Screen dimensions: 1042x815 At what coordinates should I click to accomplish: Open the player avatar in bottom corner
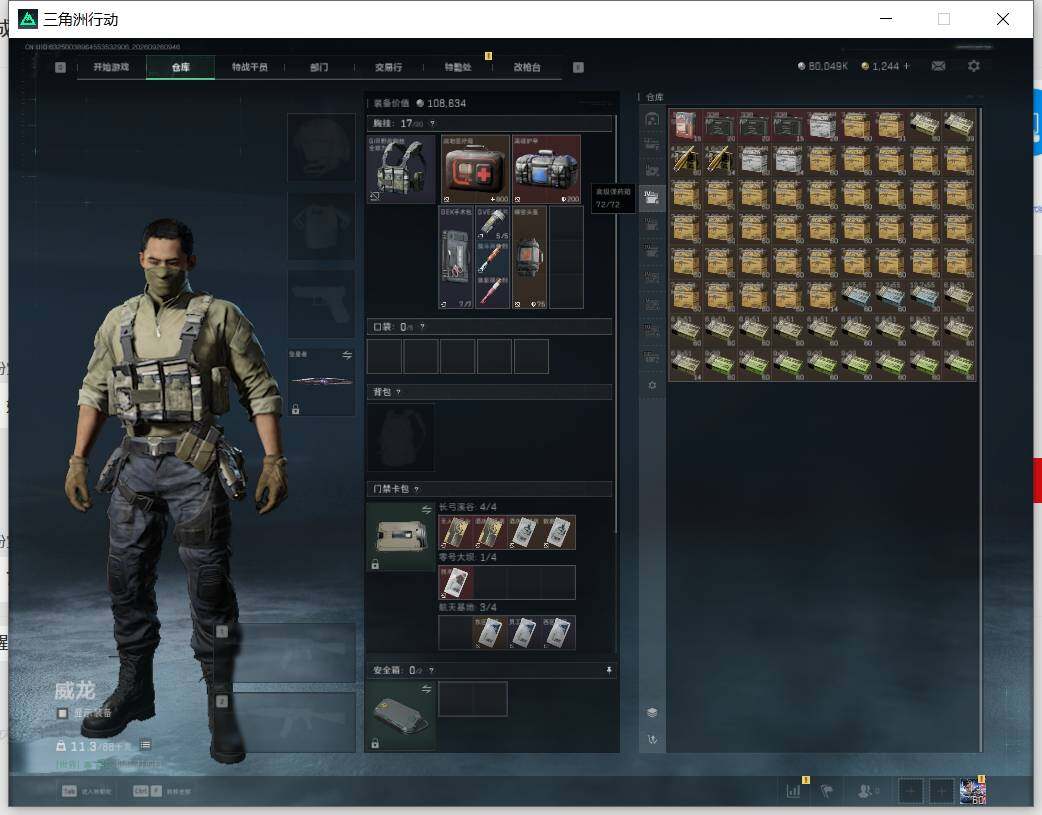point(973,791)
